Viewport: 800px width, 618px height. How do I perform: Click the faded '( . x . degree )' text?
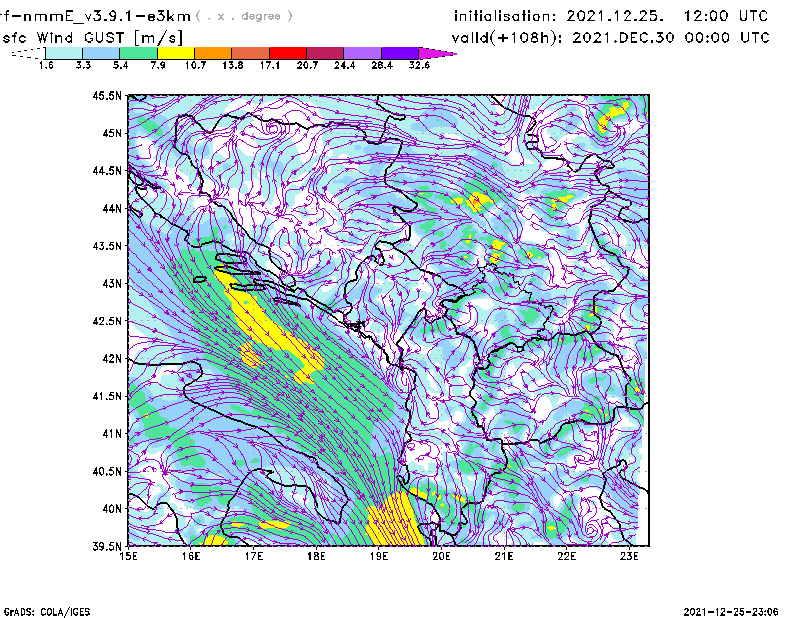point(244,16)
